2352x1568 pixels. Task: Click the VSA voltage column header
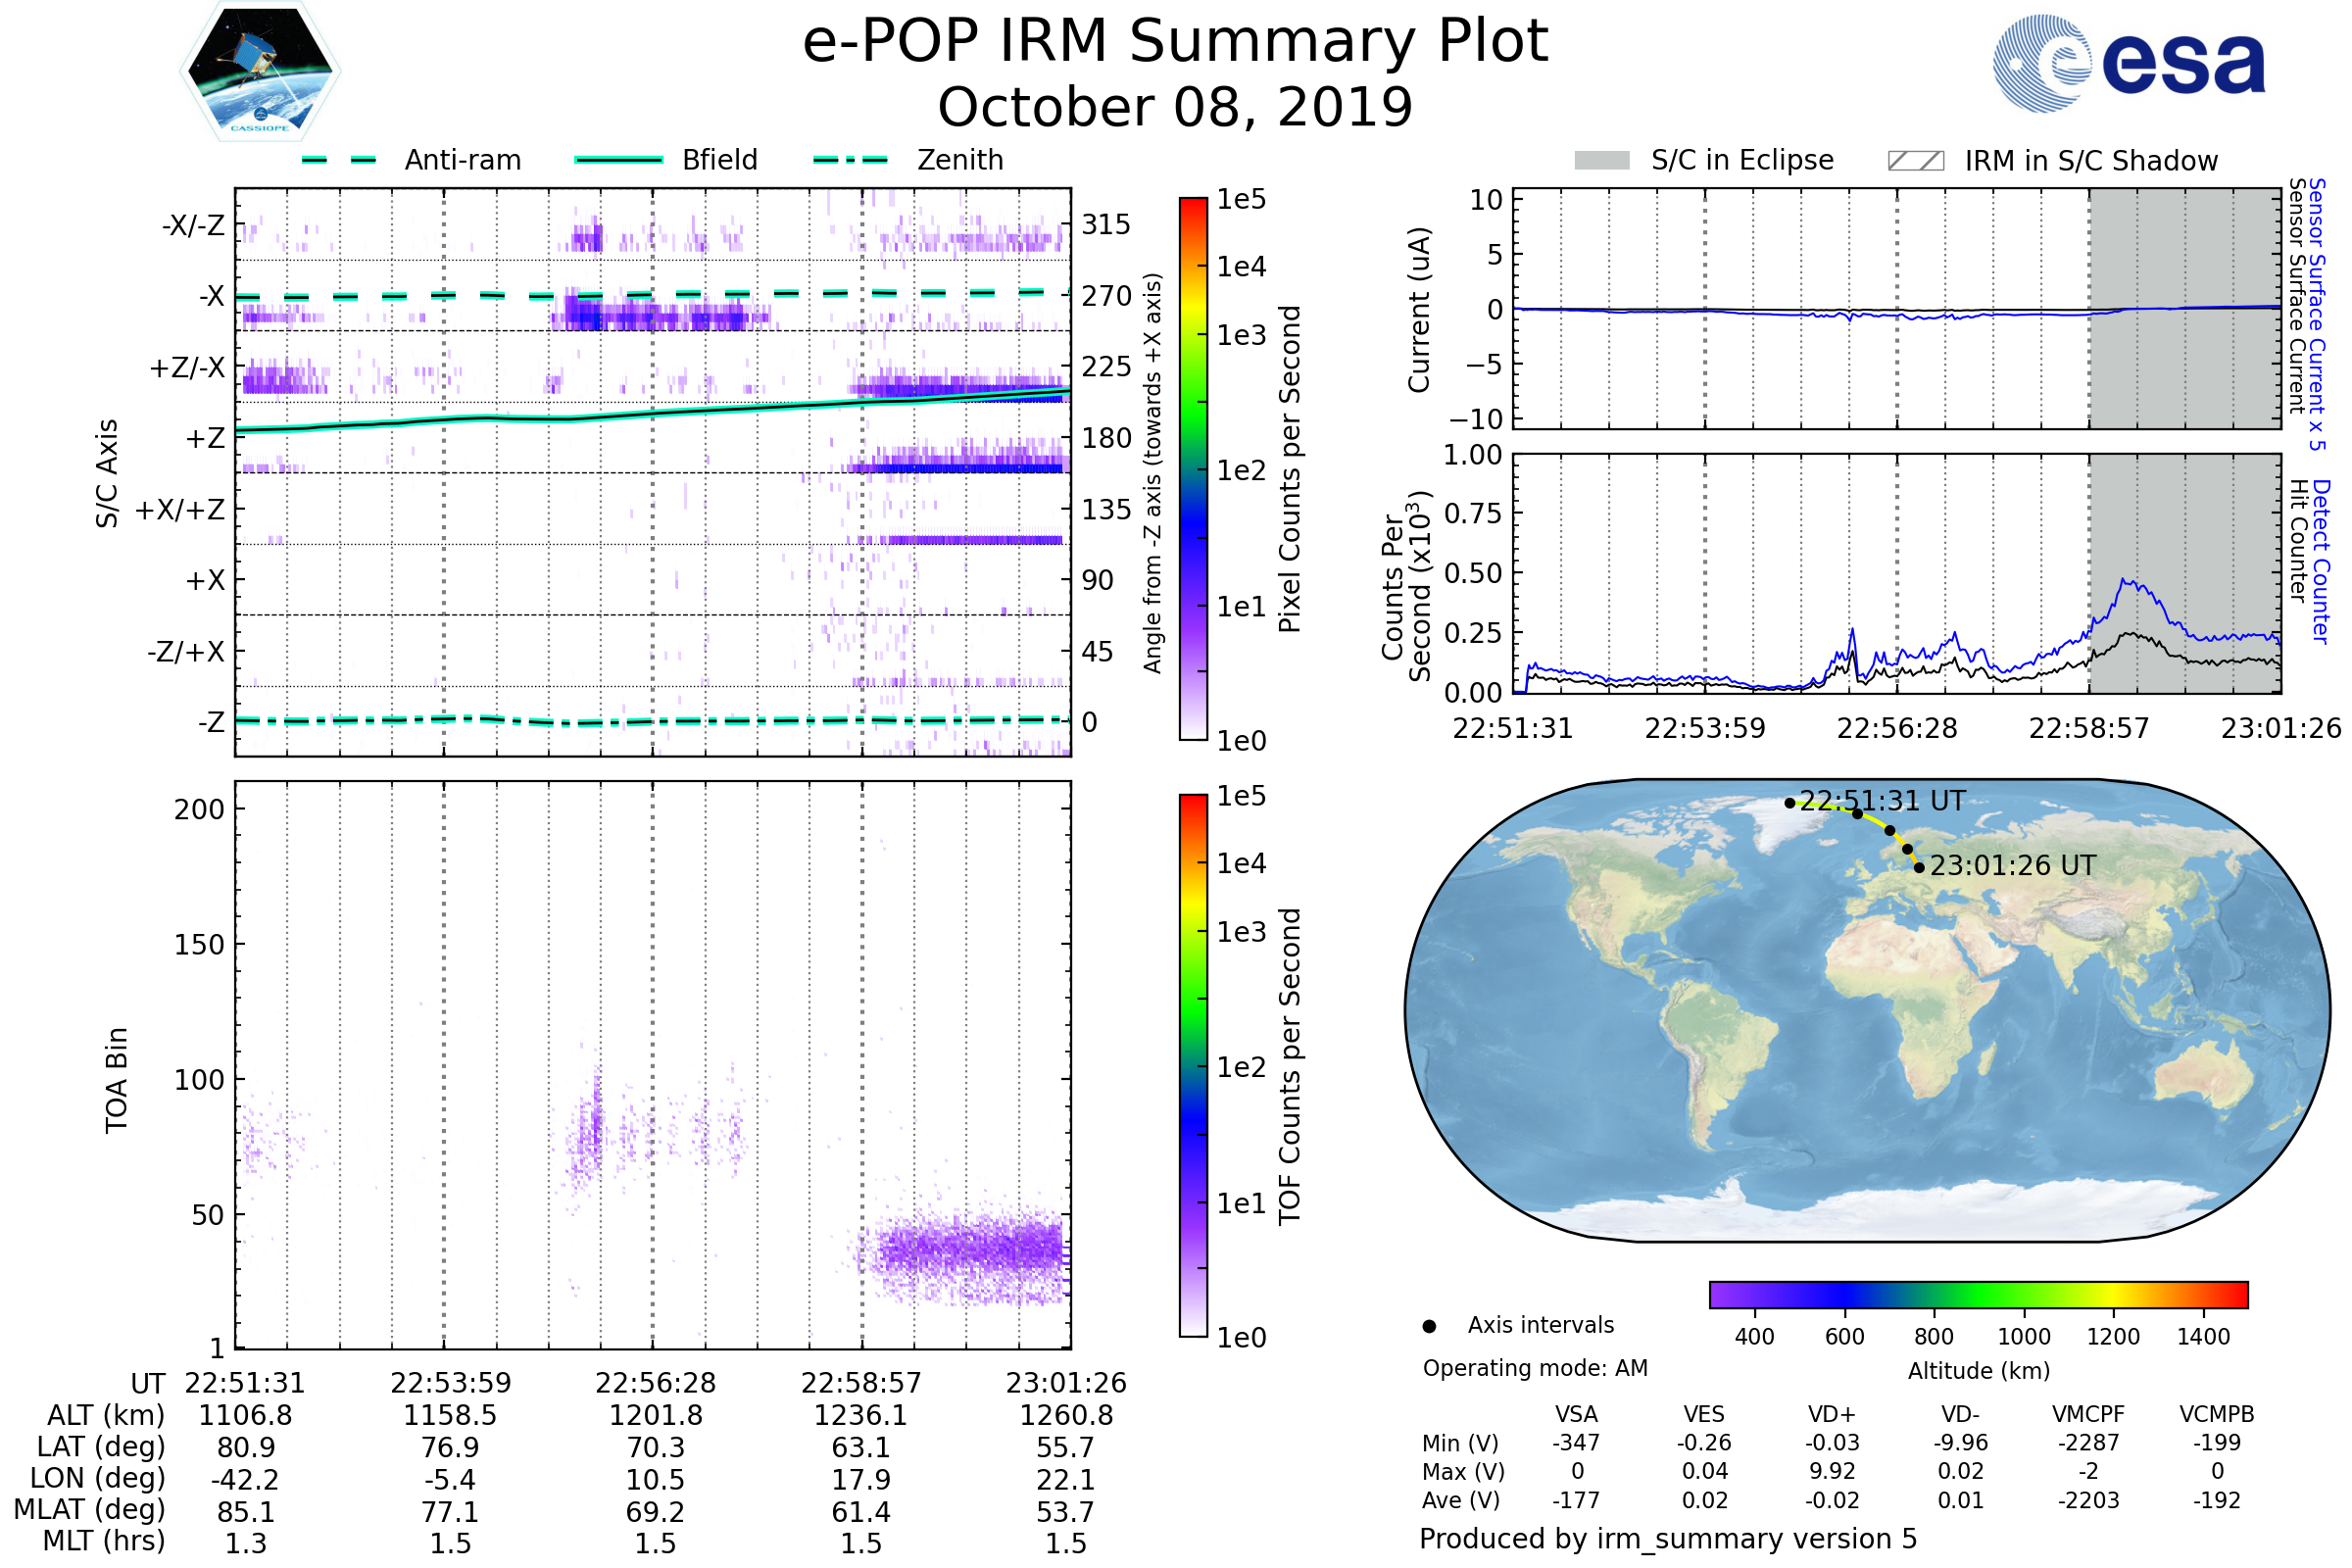pos(1576,1415)
